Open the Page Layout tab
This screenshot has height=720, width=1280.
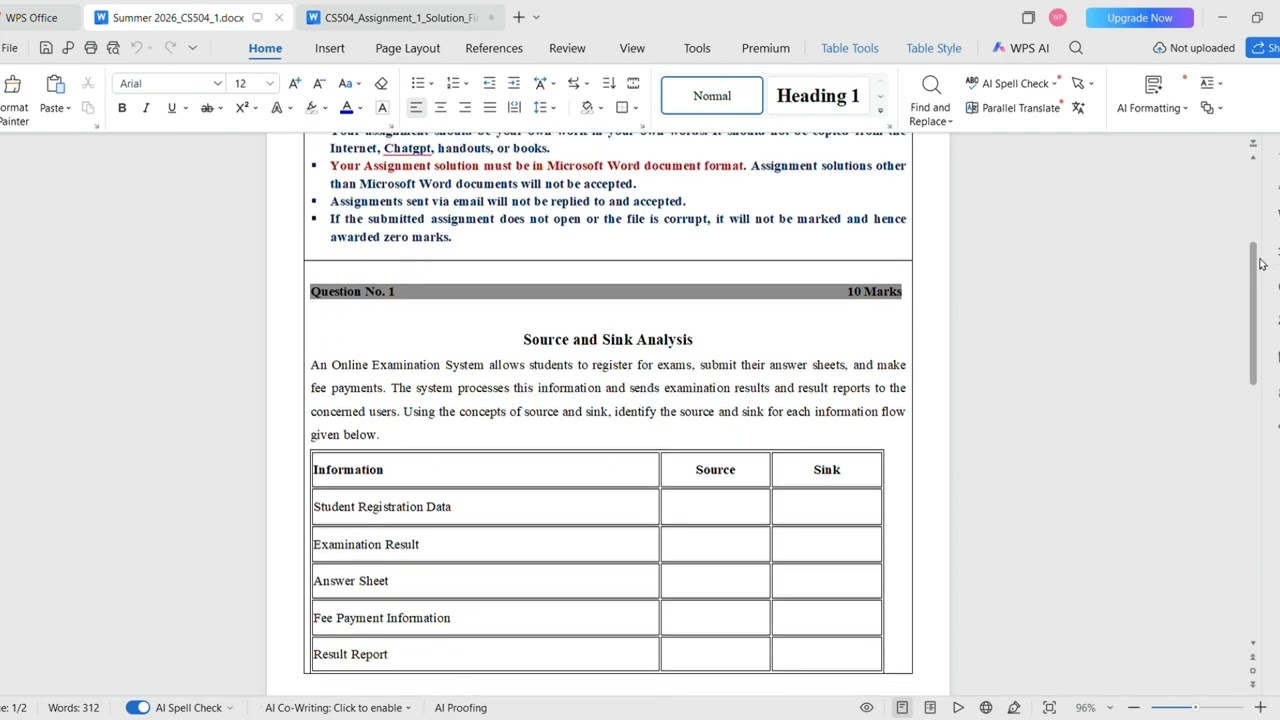(x=407, y=48)
